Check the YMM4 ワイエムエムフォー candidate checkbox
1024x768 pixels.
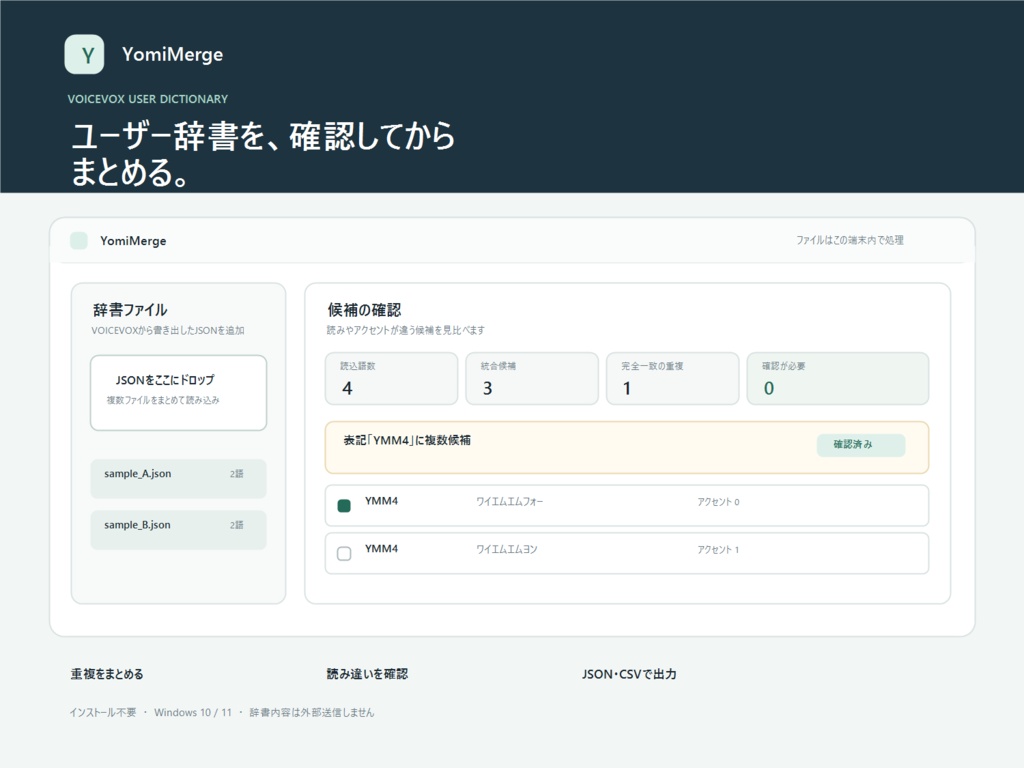tap(344, 505)
